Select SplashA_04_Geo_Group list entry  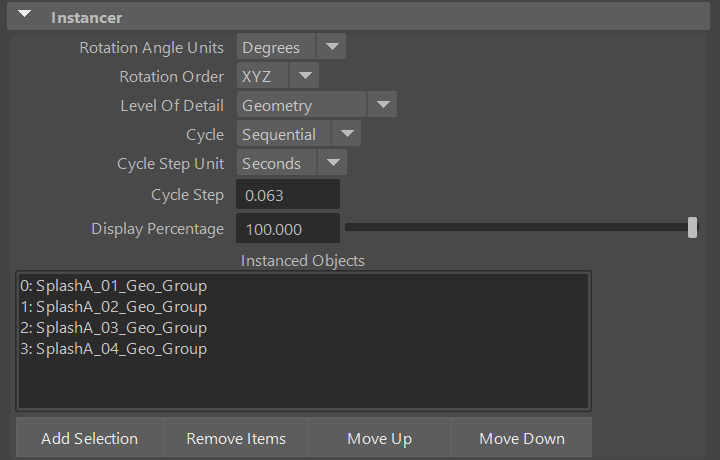point(113,349)
